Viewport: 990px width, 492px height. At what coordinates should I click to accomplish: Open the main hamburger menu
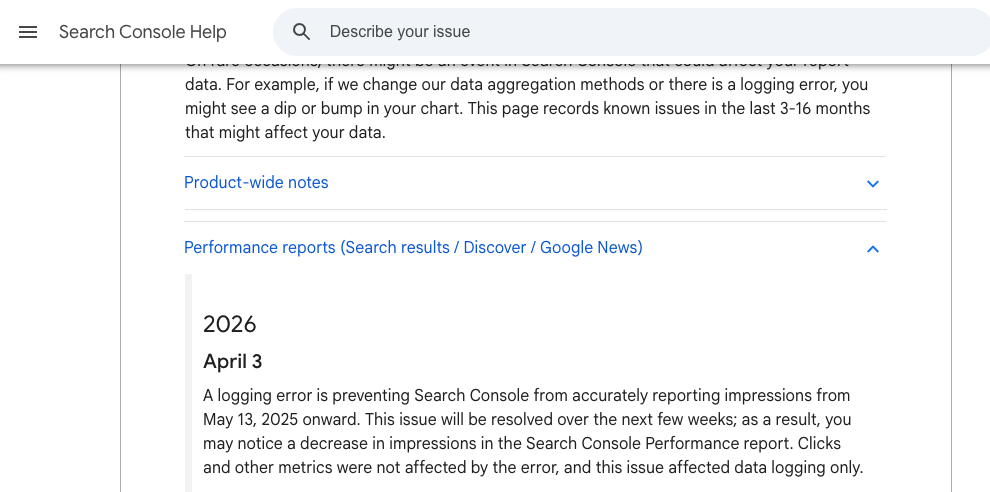point(28,32)
